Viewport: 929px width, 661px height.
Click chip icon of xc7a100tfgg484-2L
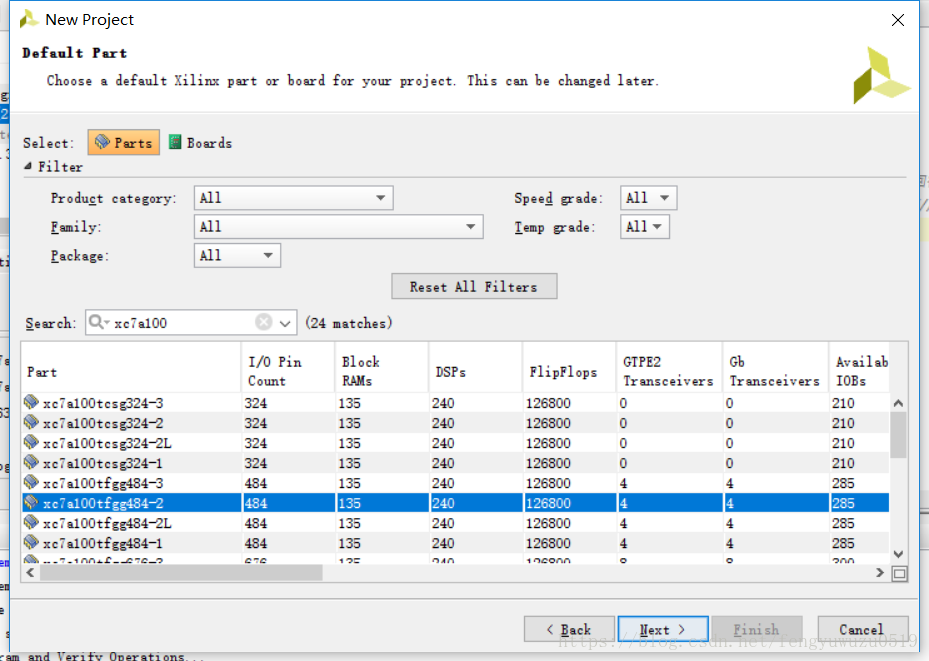click(x=31, y=523)
